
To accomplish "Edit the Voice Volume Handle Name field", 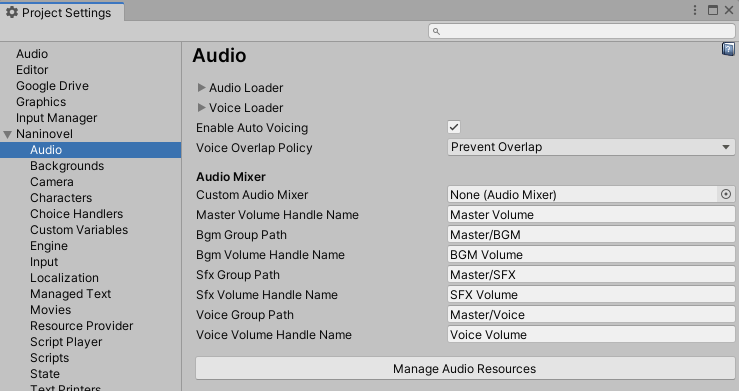I will tap(591, 335).
